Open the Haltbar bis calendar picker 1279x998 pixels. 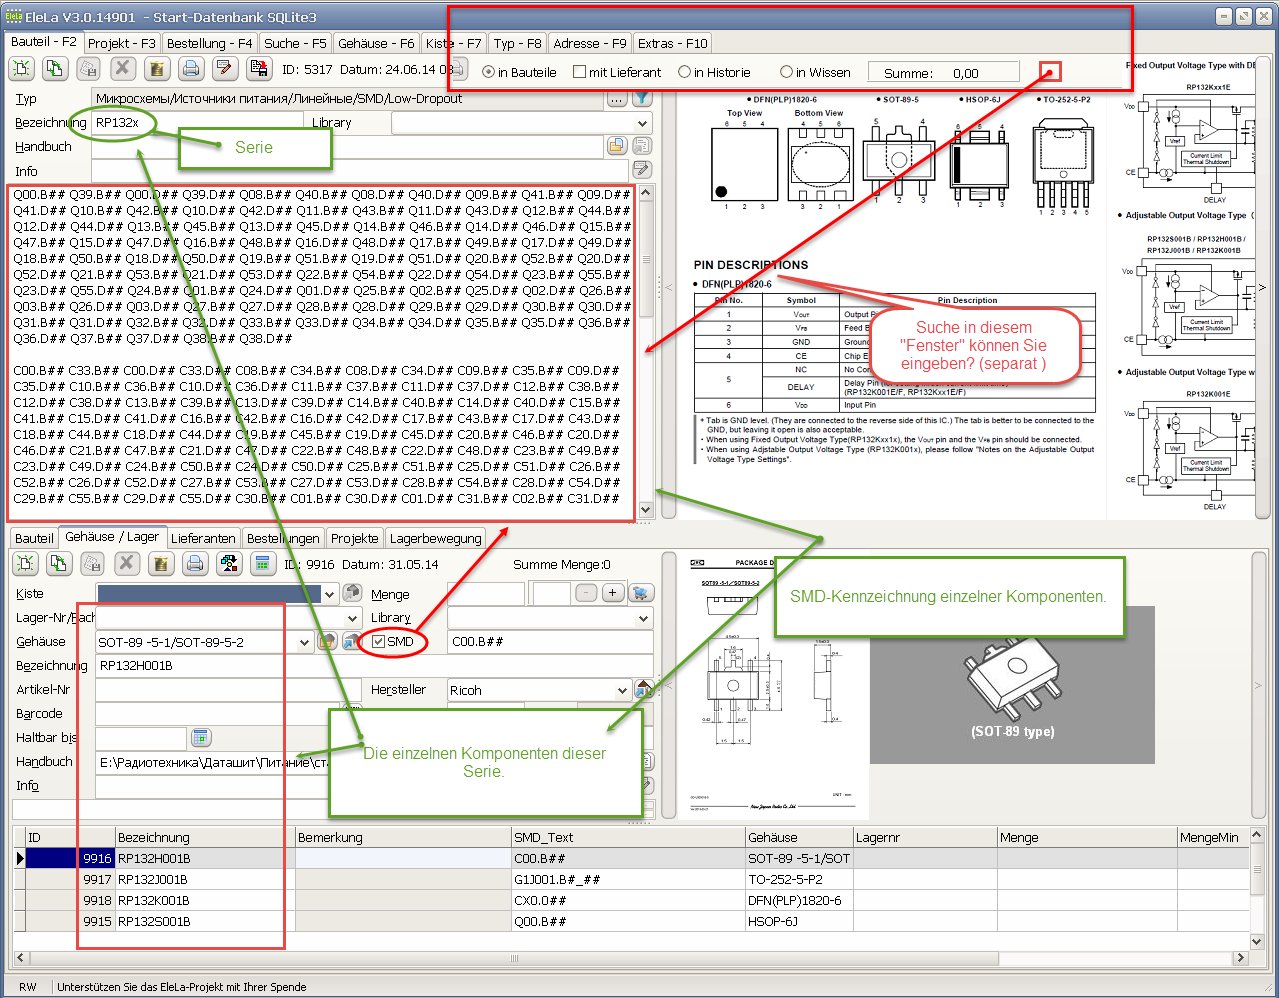pyautogui.click(x=200, y=737)
